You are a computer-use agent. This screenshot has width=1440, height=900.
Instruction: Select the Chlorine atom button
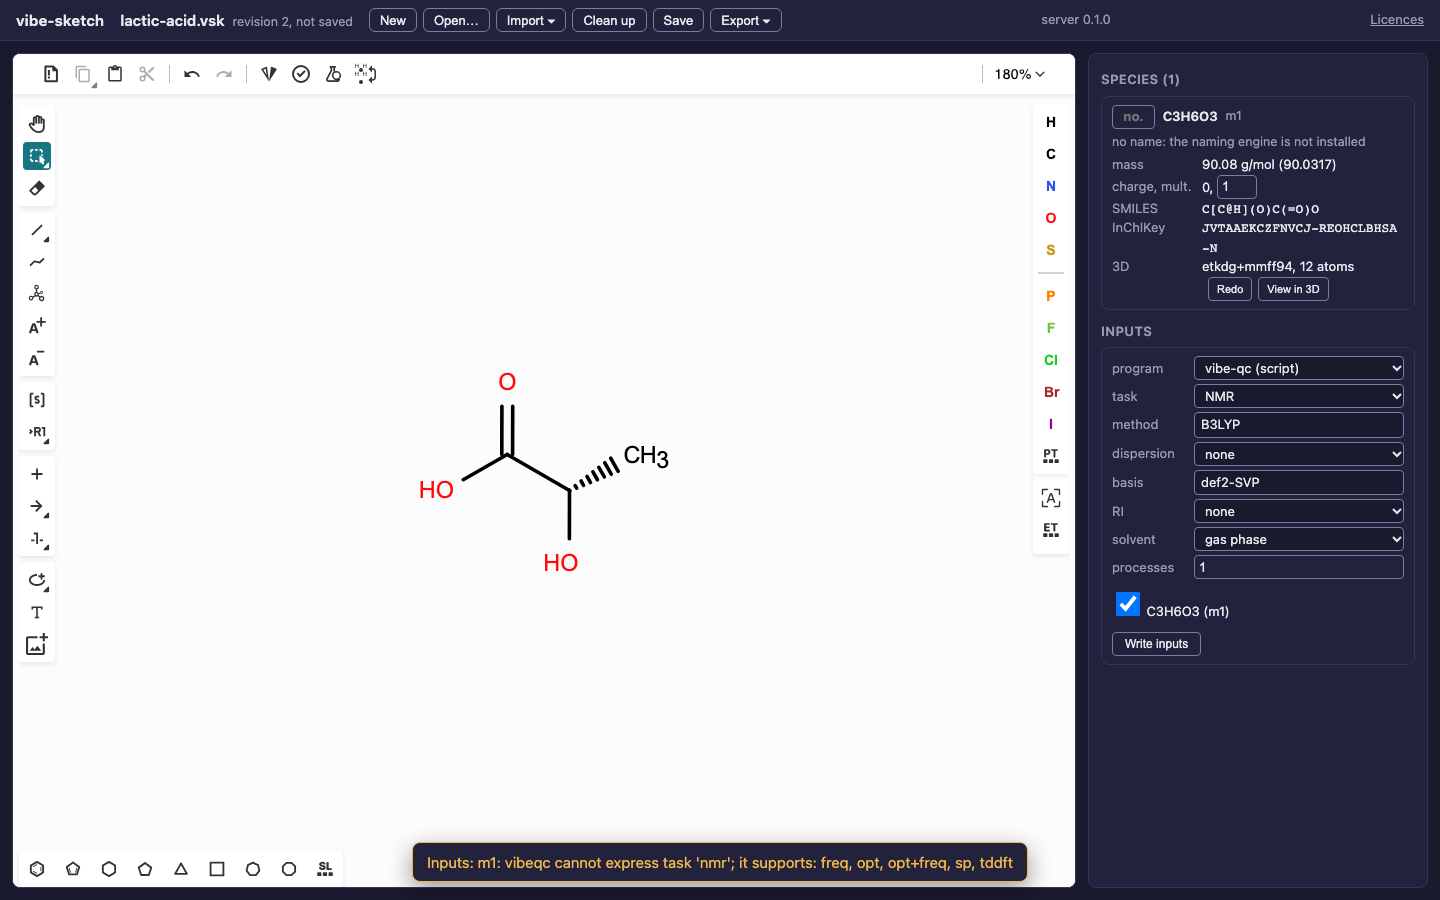coord(1051,360)
